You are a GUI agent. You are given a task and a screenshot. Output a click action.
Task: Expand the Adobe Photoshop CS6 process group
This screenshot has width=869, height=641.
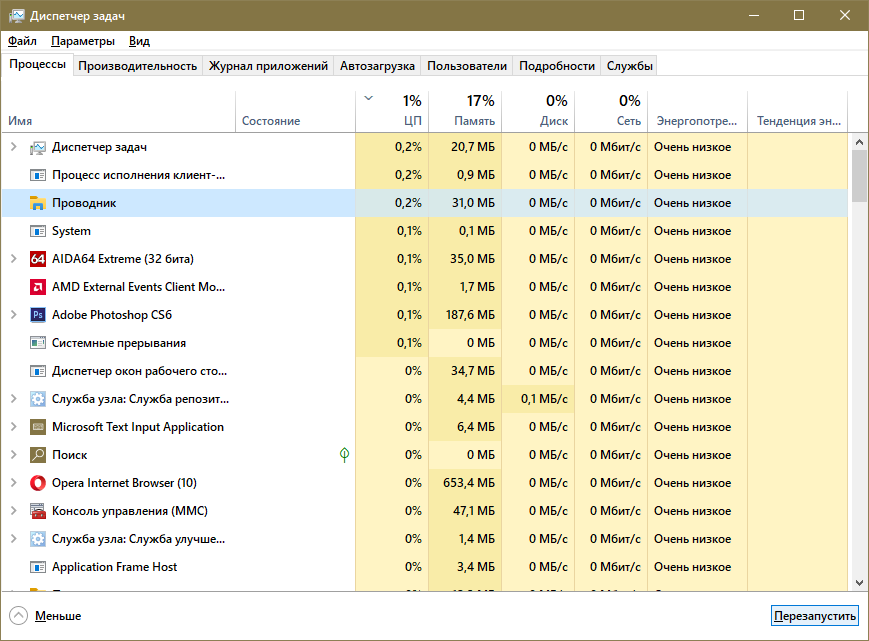[13, 315]
